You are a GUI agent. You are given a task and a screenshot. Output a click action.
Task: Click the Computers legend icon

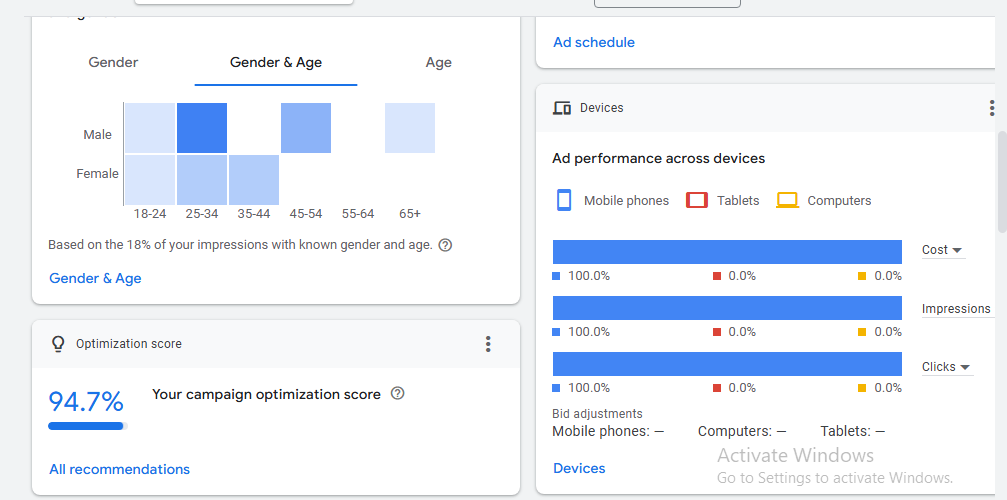(787, 200)
